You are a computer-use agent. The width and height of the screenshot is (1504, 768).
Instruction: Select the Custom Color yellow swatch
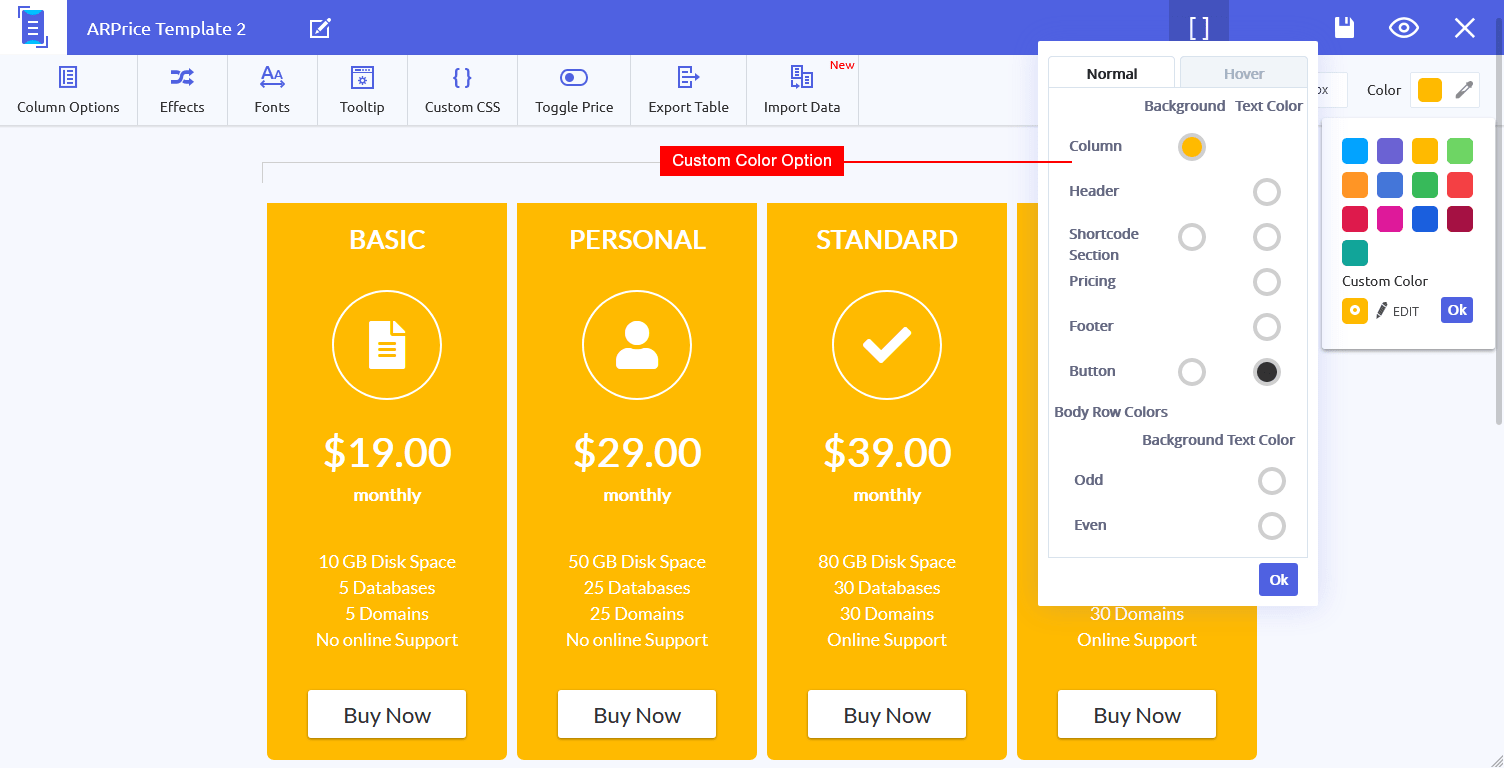point(1355,311)
